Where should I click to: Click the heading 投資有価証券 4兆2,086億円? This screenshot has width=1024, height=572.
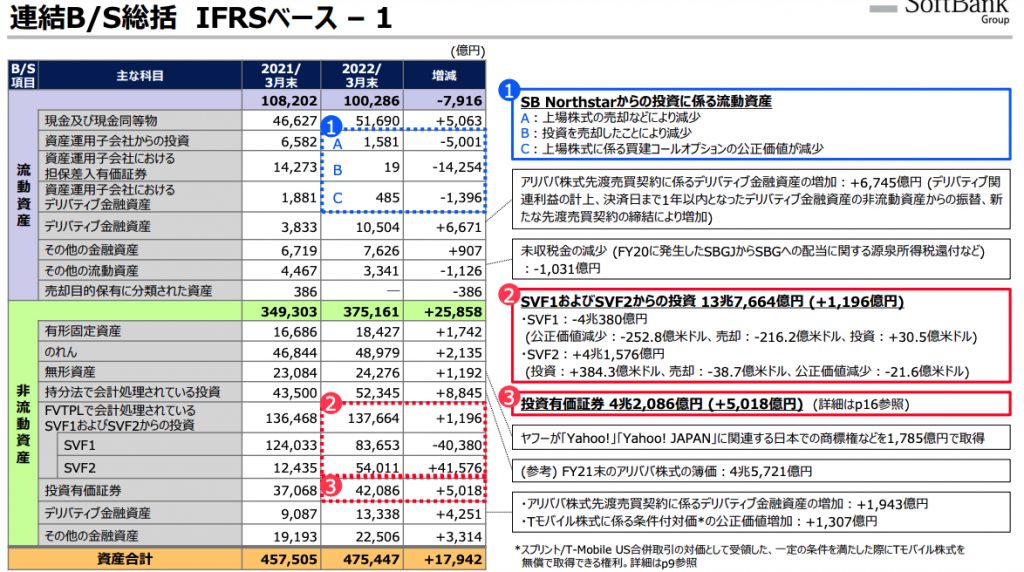pos(661,404)
